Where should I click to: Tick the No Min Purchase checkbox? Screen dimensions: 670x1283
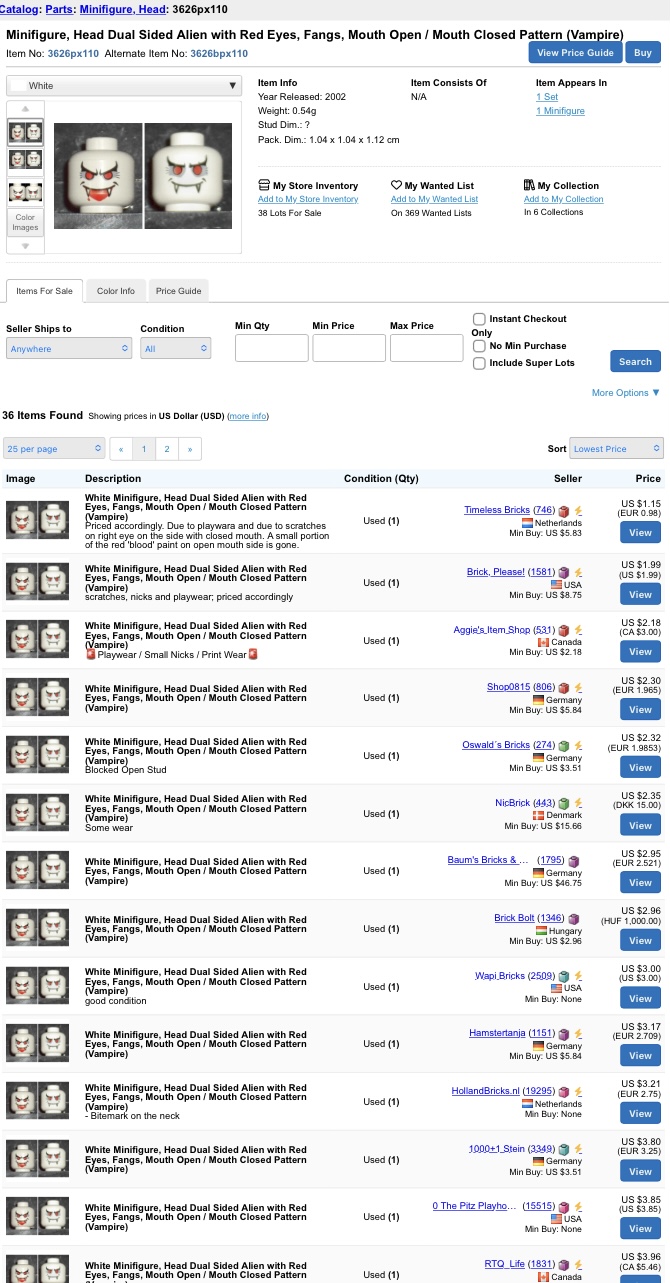[479, 346]
